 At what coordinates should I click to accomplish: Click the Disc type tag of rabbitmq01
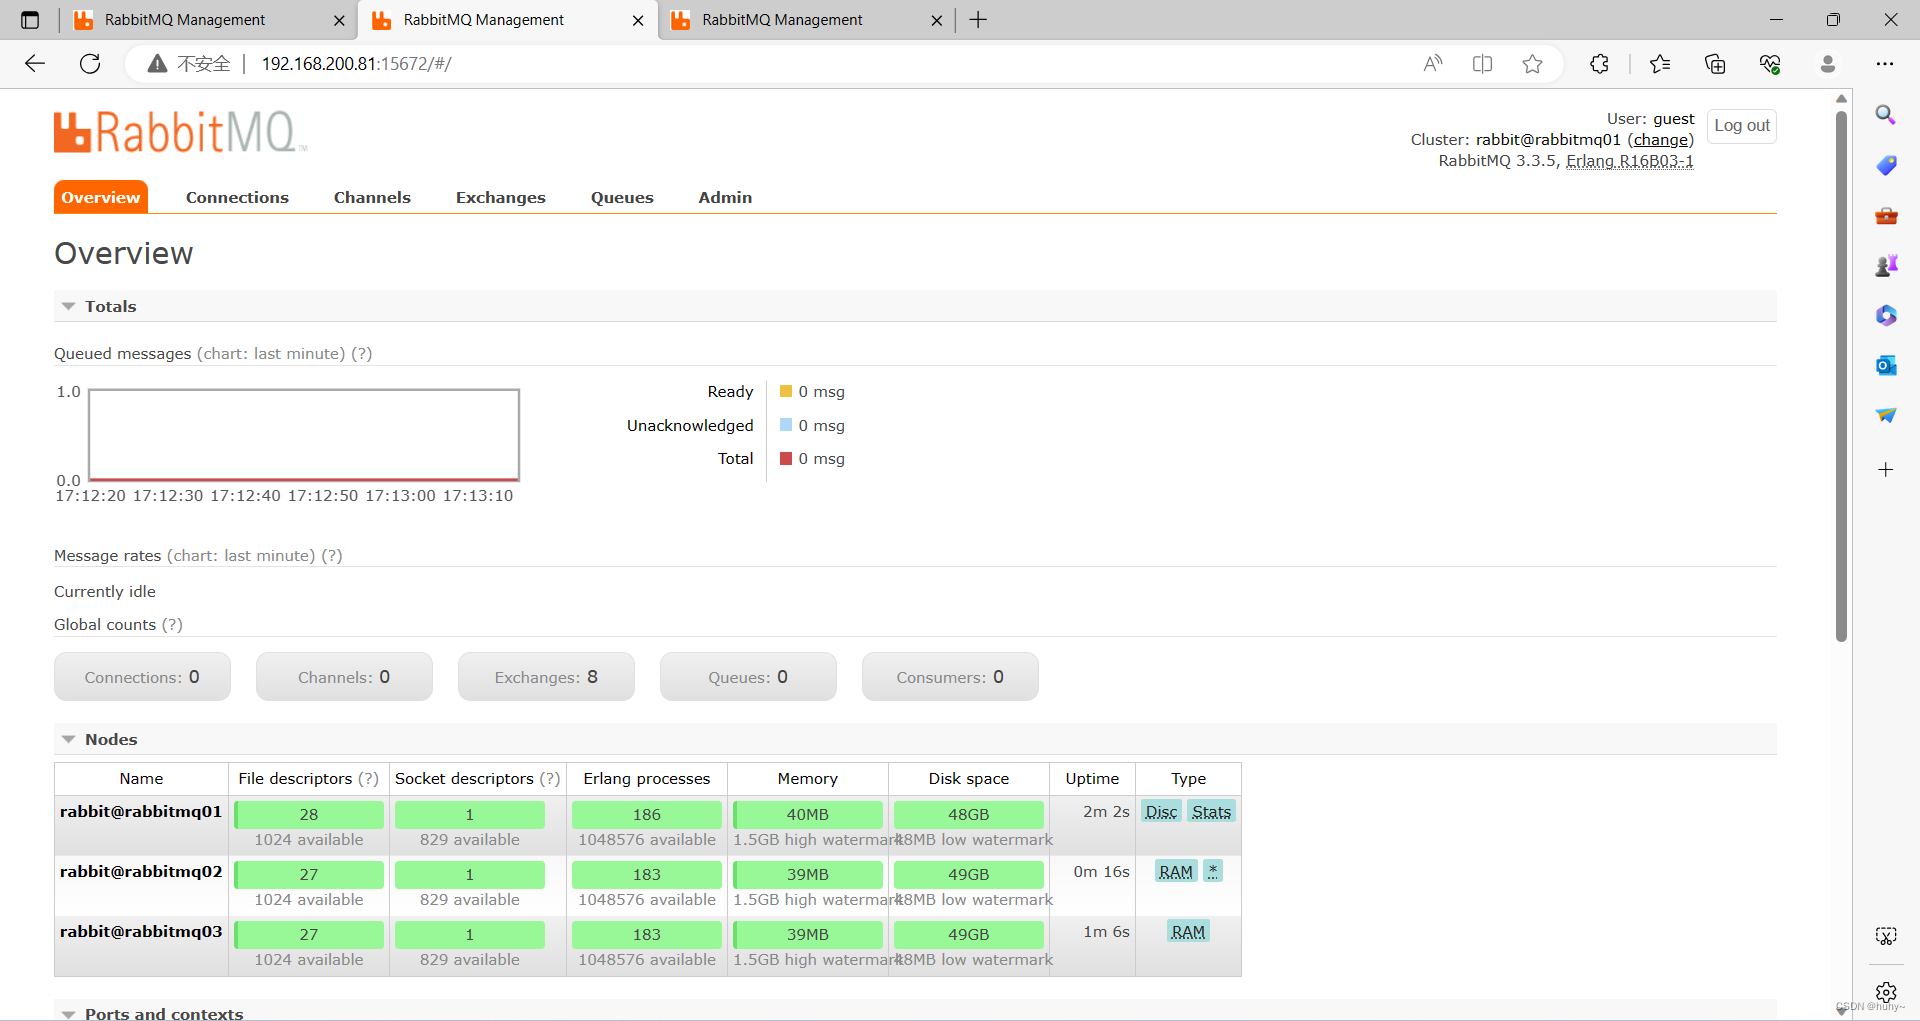coord(1161,812)
